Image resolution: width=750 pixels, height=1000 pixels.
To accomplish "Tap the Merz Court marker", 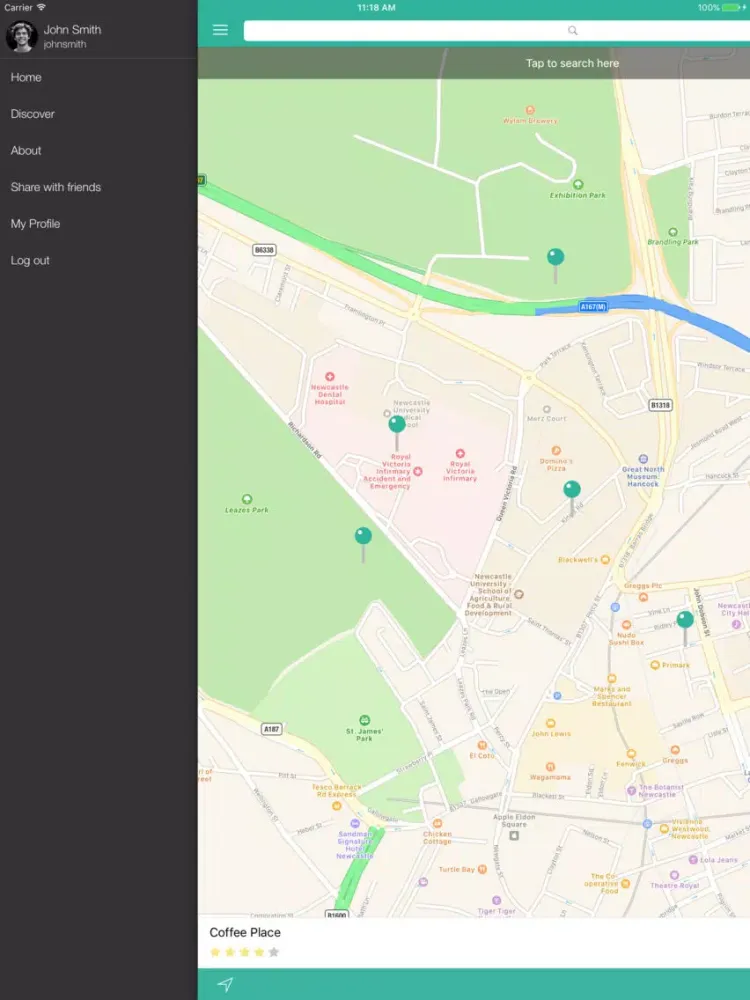I will click(x=547, y=409).
